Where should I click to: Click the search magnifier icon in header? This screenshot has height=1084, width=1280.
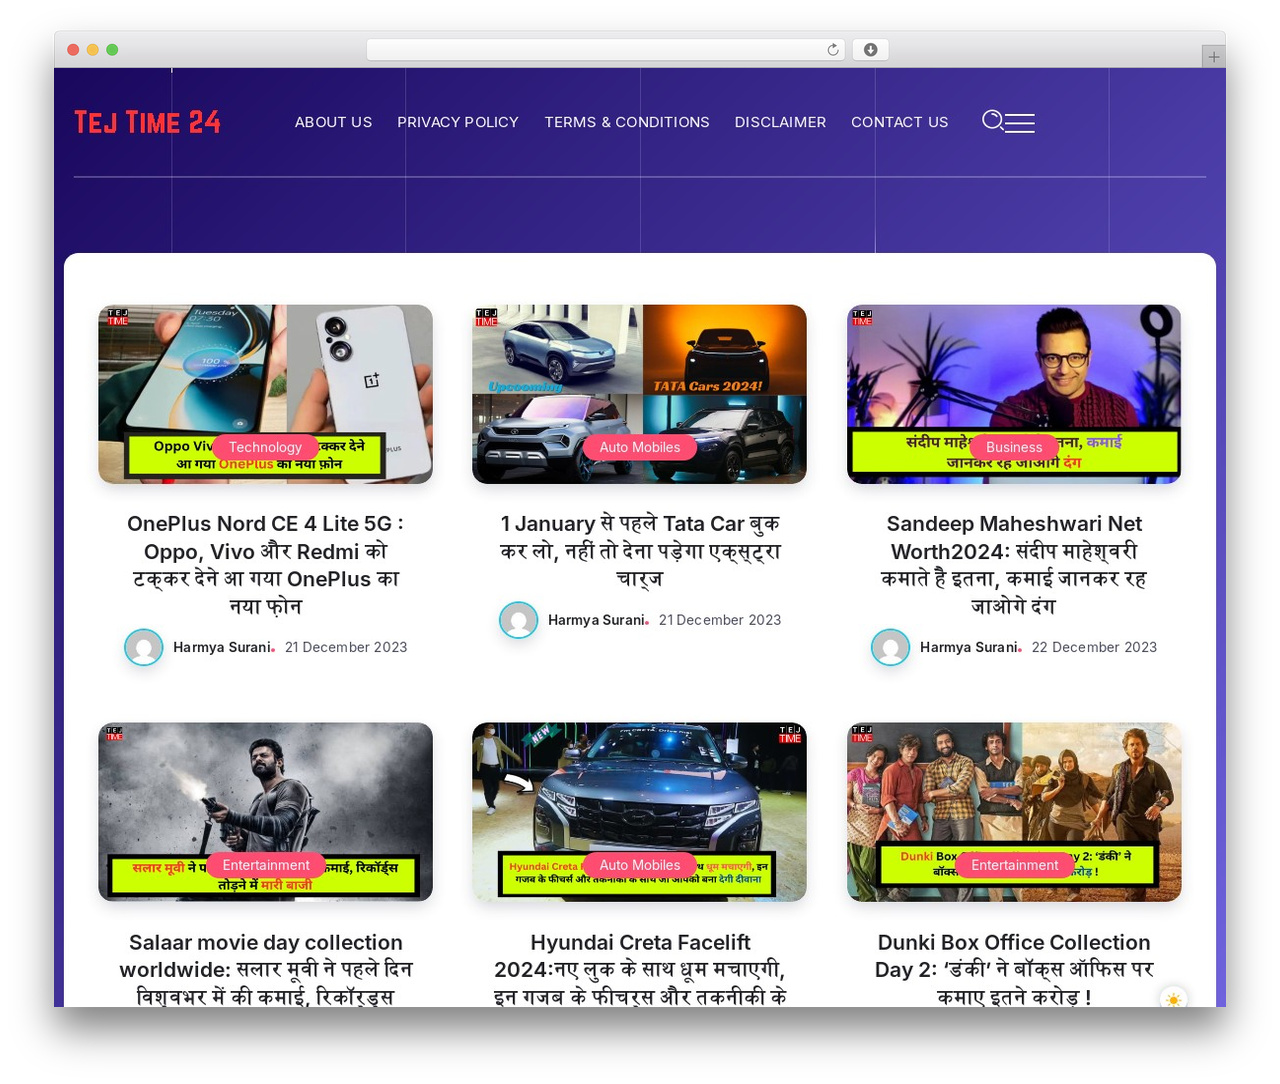coord(992,121)
